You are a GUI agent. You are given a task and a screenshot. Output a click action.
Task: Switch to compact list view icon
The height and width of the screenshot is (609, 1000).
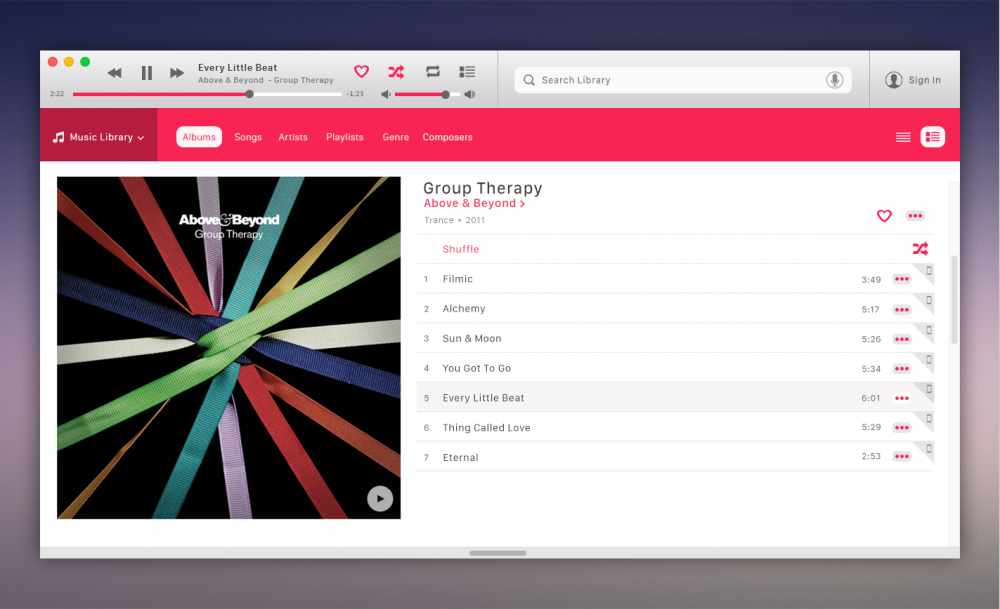click(903, 137)
